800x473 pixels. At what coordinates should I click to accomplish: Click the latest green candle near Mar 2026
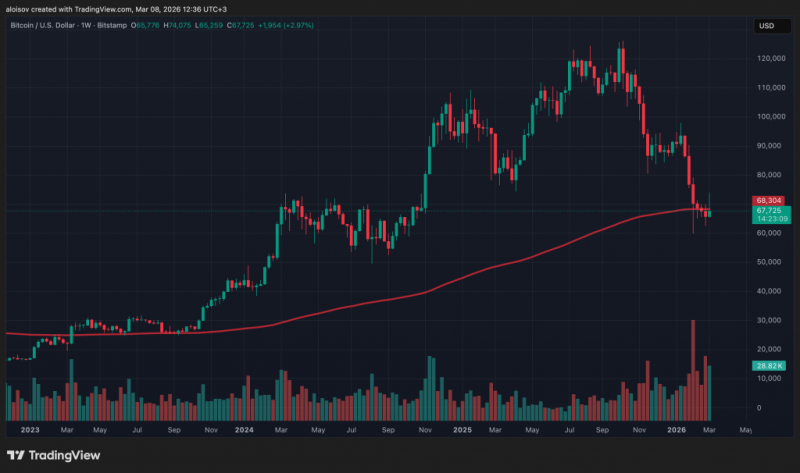709,213
